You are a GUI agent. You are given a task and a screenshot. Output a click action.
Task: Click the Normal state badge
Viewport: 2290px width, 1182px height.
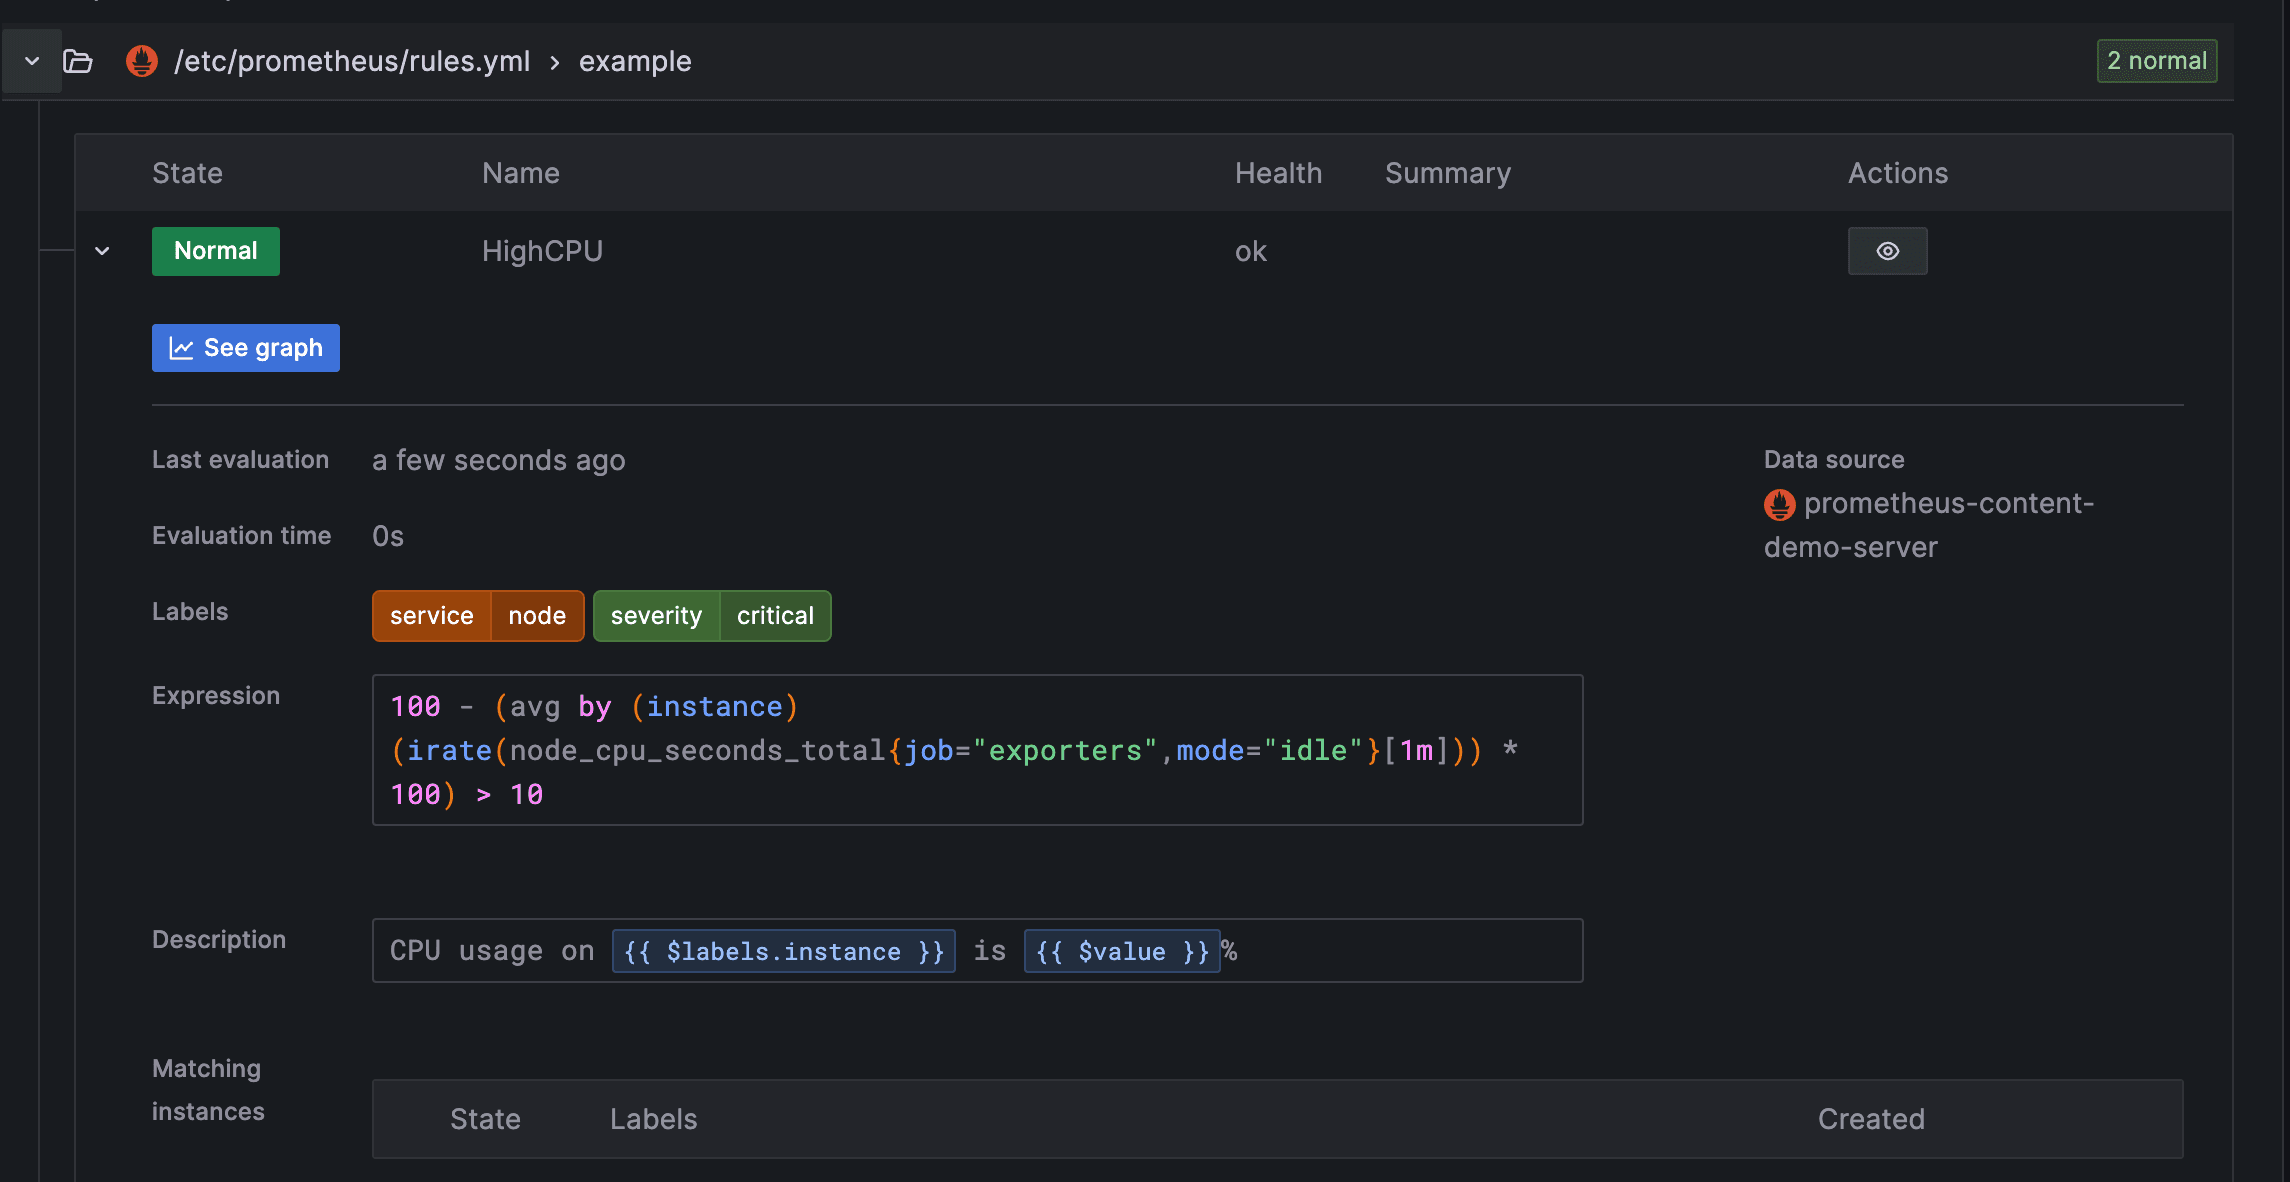click(x=216, y=251)
